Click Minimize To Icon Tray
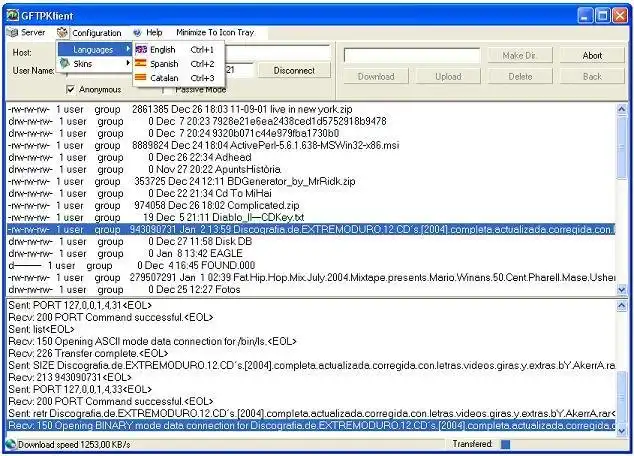The image size is (634, 456). click(215, 32)
